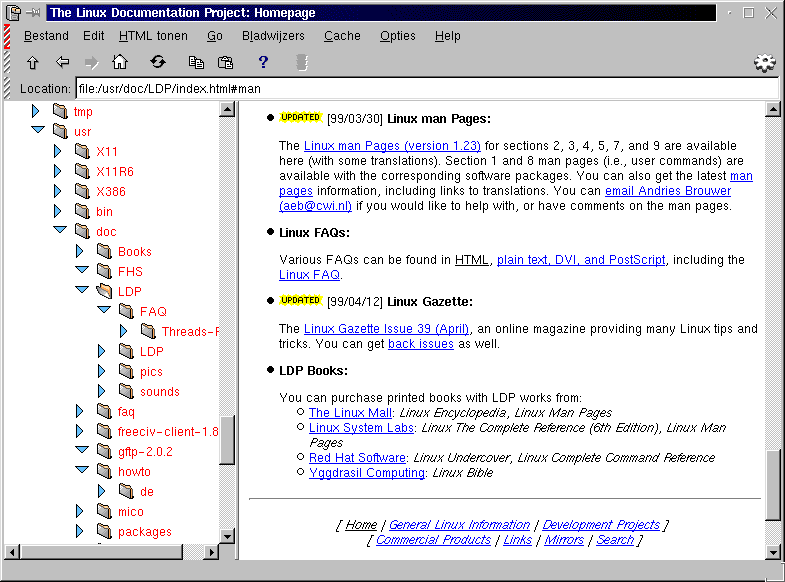Click tree panel scroll up arrow
Screen dimensions: 785x582
(x=227, y=109)
